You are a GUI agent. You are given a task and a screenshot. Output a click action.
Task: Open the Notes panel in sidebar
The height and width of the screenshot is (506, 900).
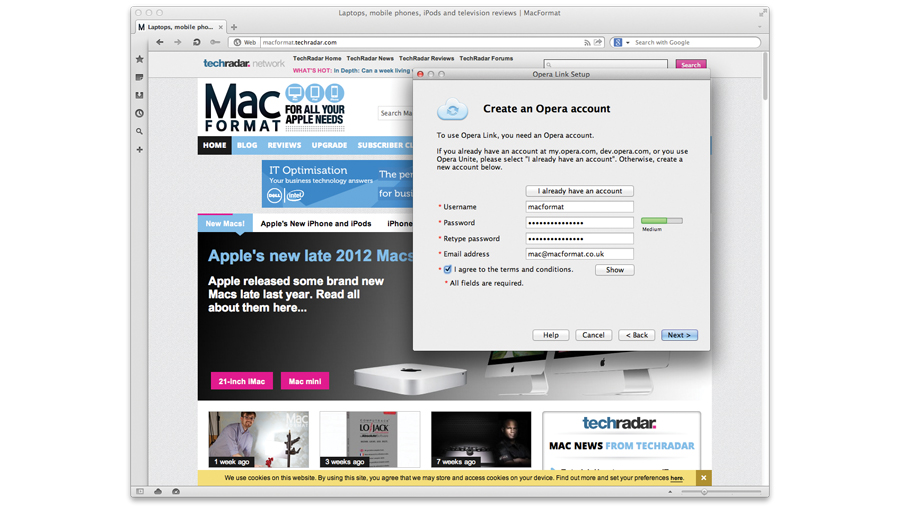(139, 77)
